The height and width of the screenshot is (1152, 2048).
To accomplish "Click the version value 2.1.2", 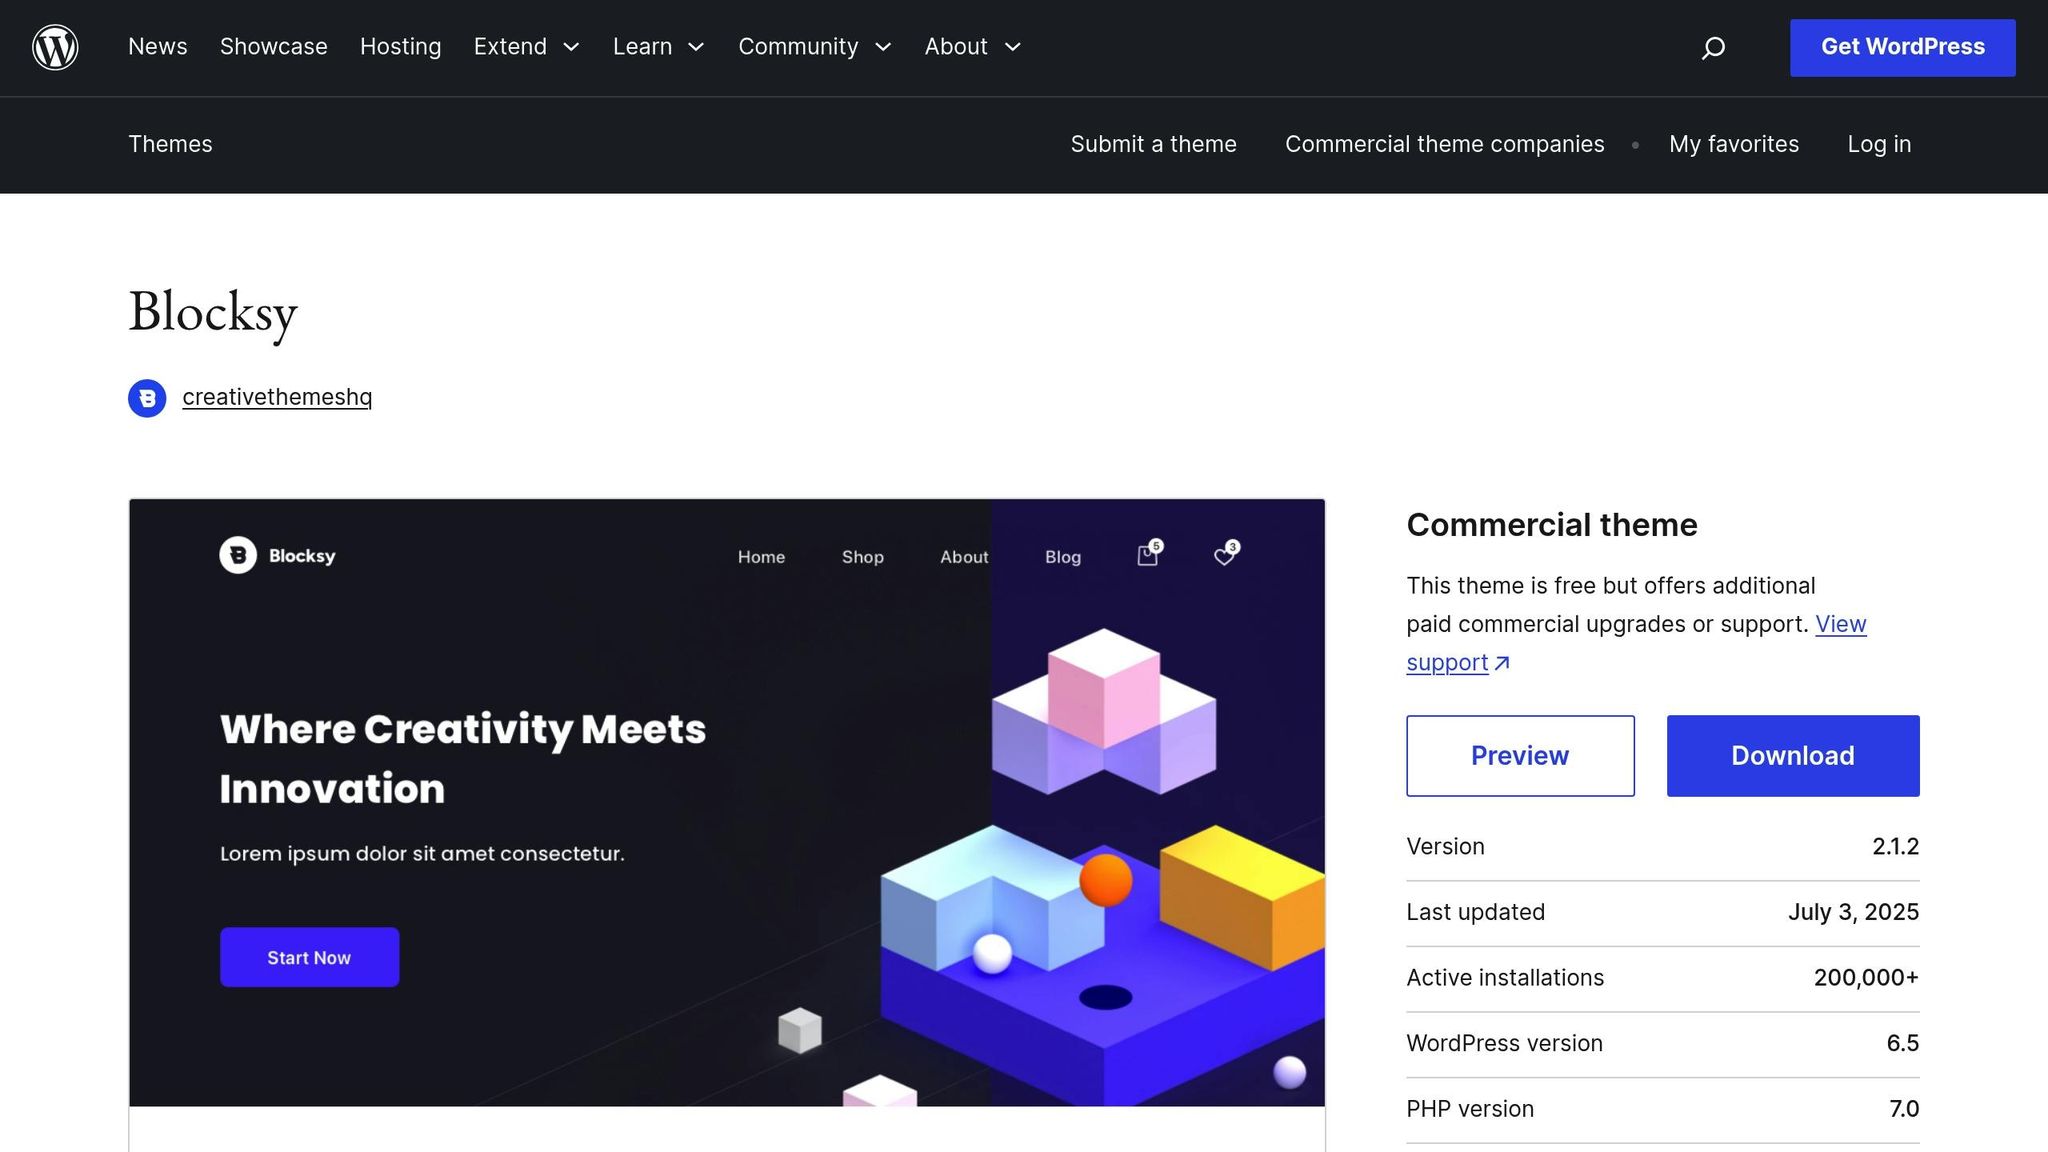I will pyautogui.click(x=1895, y=847).
